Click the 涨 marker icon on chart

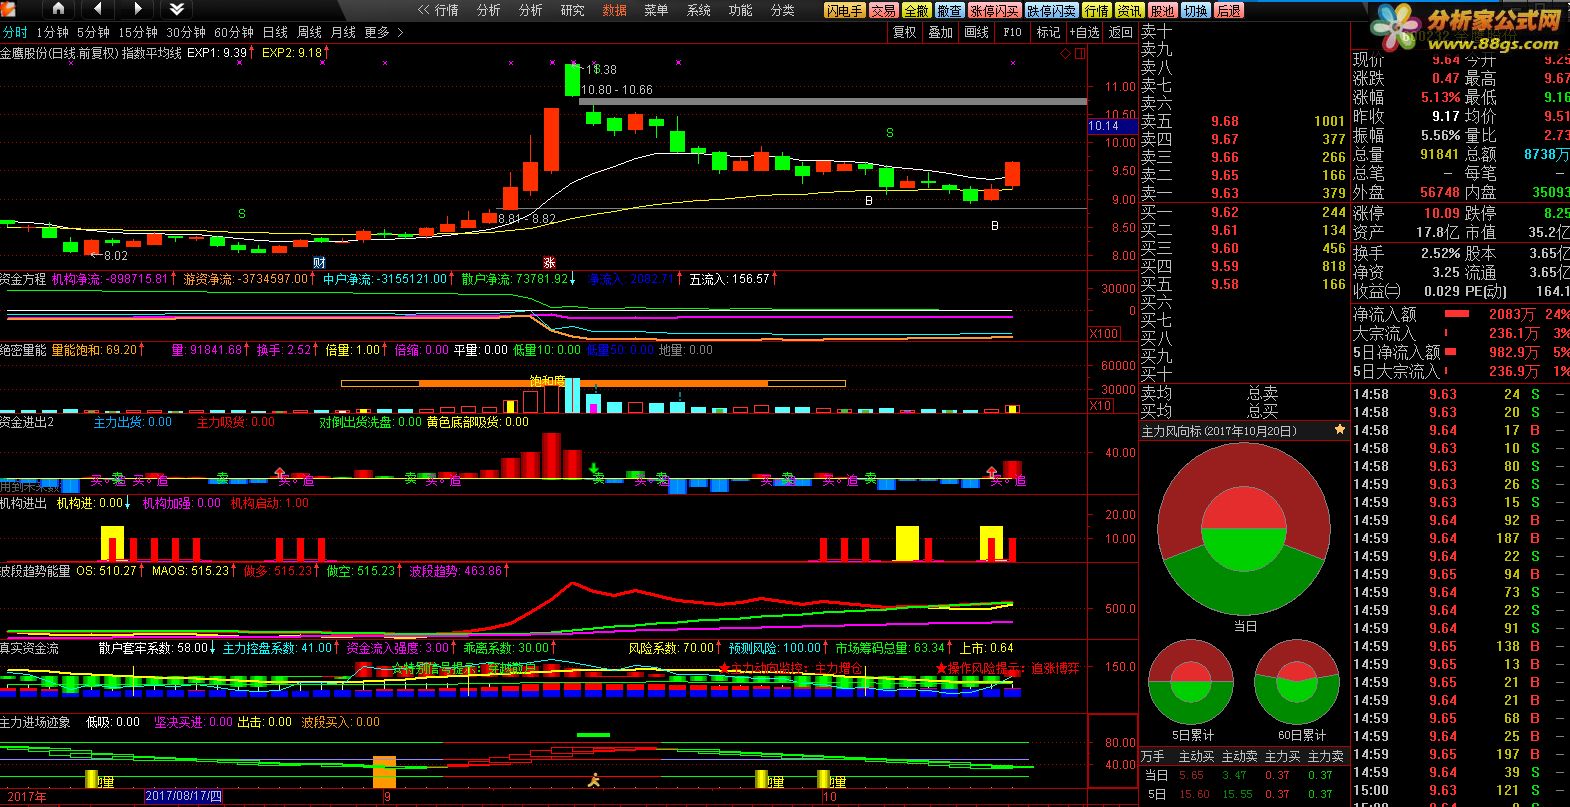click(x=548, y=262)
